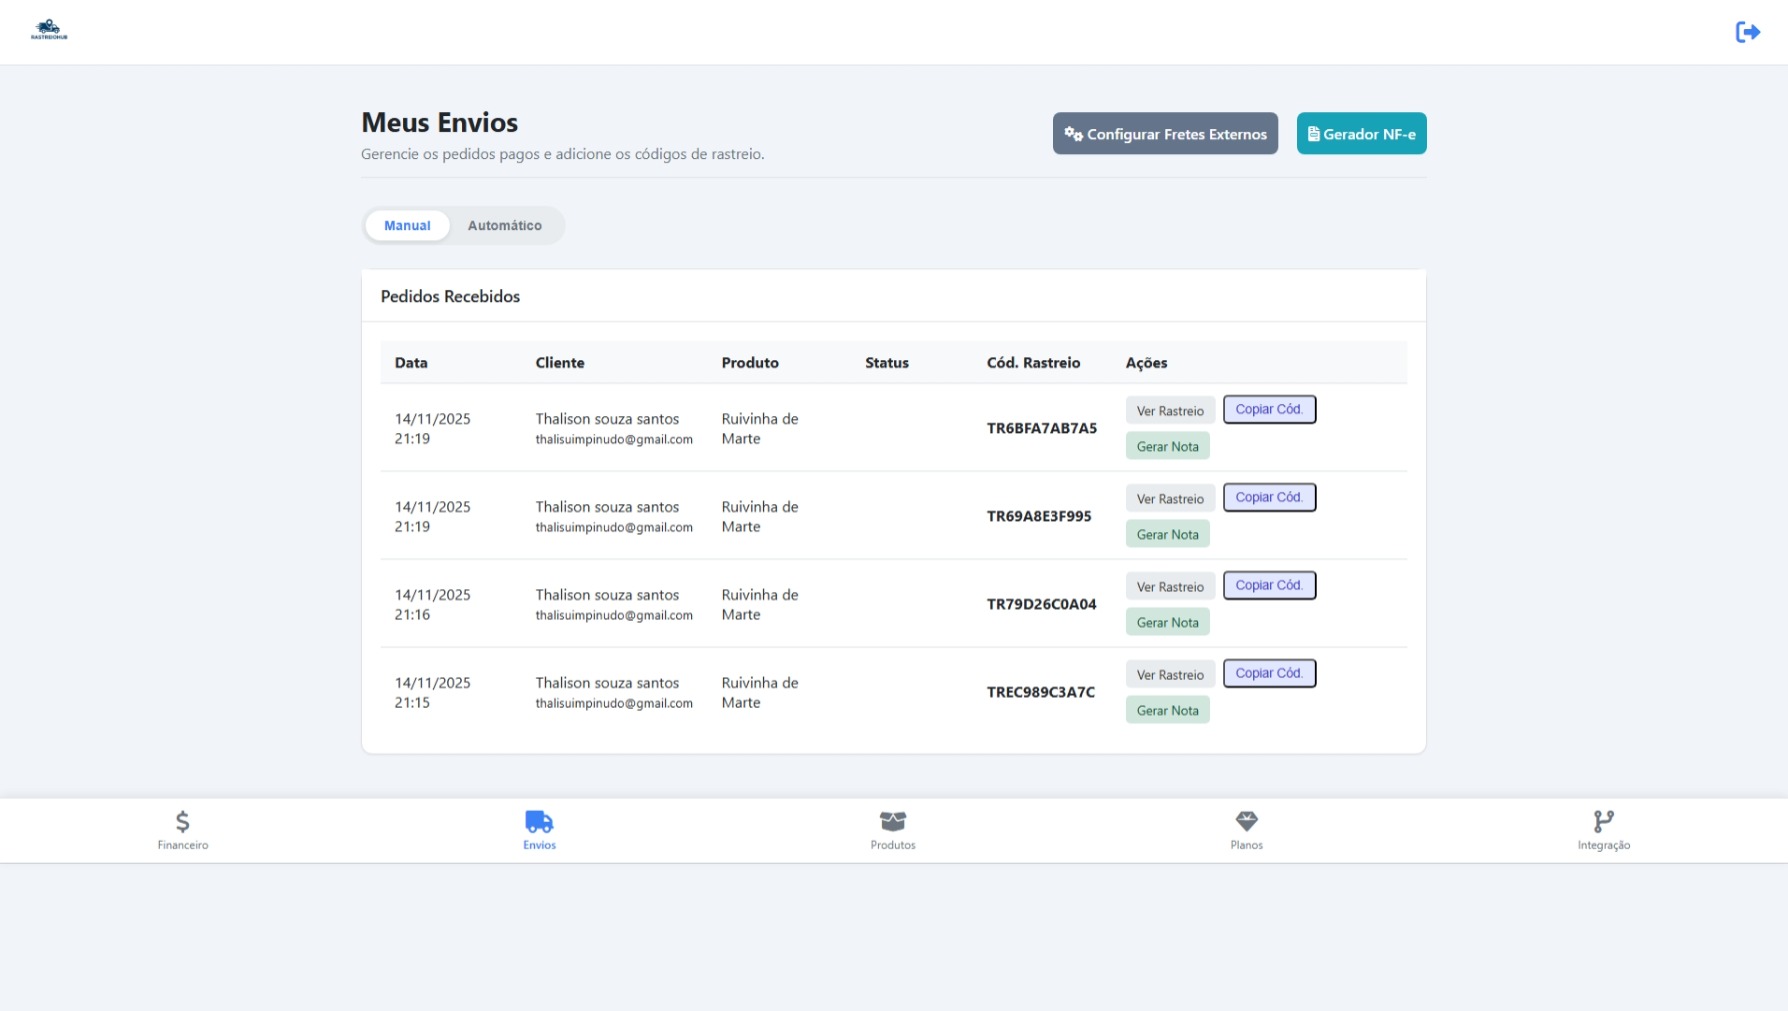Open the Integração branch icon

point(1603,821)
